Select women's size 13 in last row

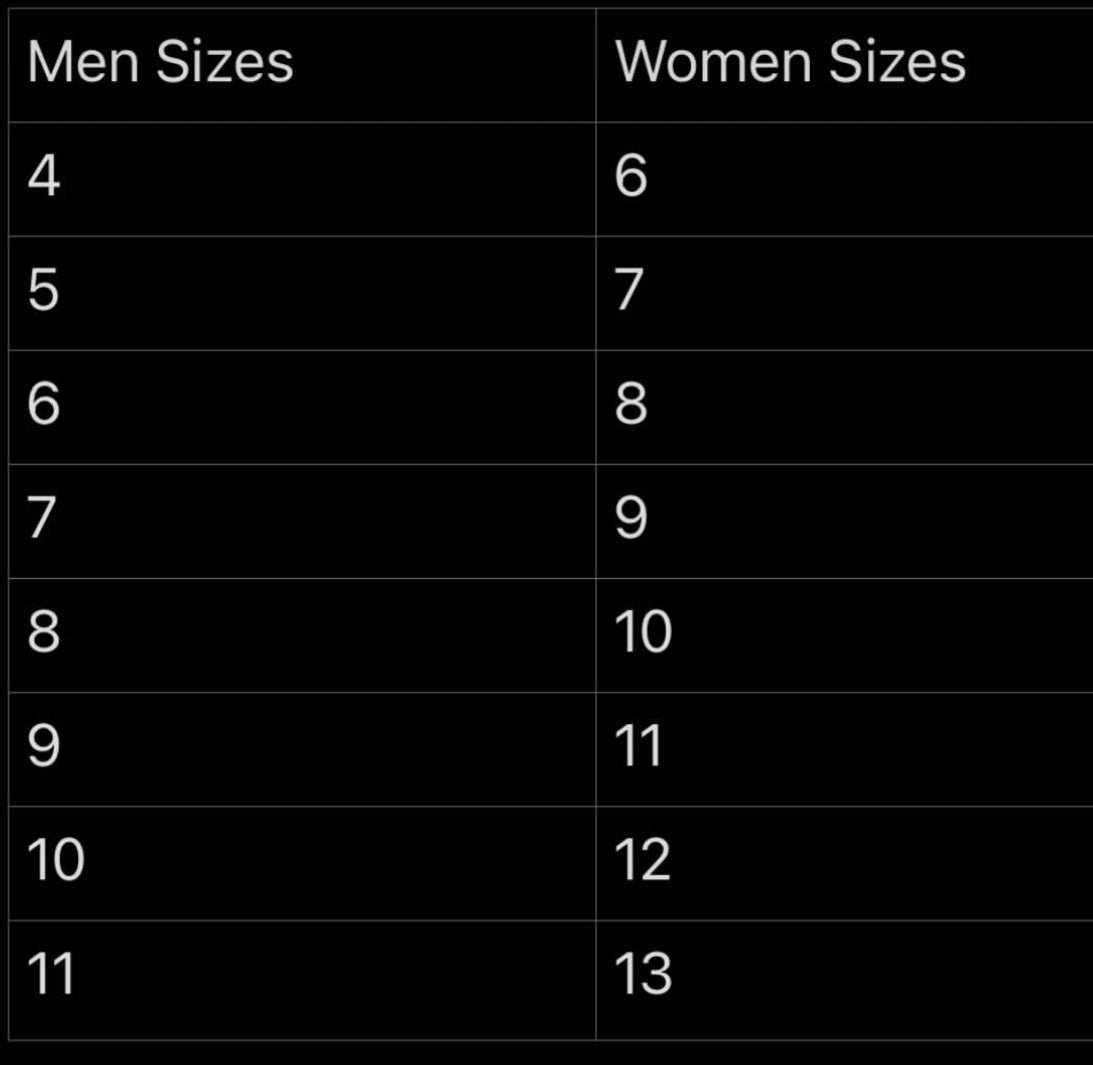643,975
